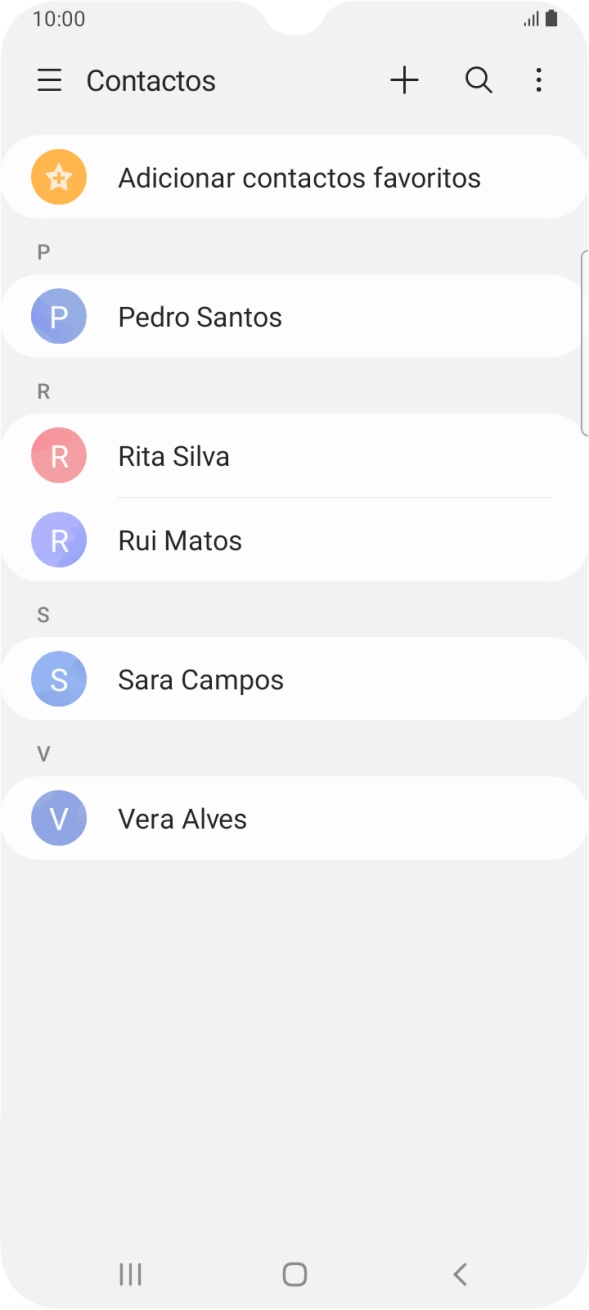The width and height of the screenshot is (589, 1310).
Task: Select Rita Silva's avatar circle
Action: pyautogui.click(x=58, y=455)
